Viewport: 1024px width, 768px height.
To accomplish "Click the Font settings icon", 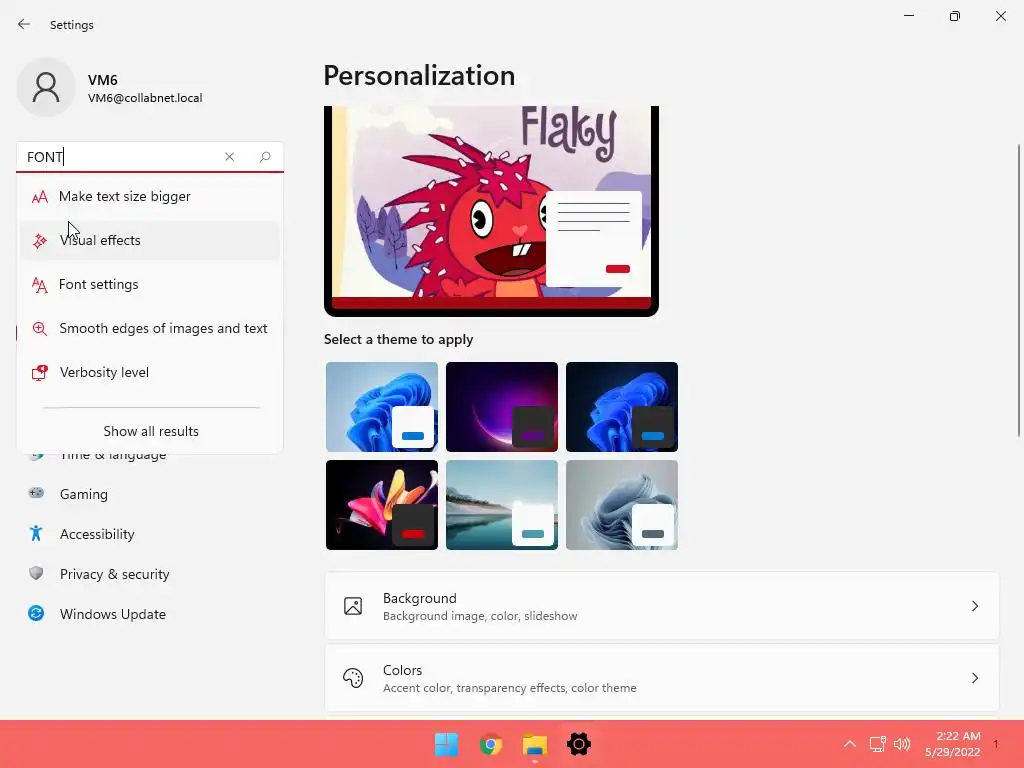I will pos(40,285).
